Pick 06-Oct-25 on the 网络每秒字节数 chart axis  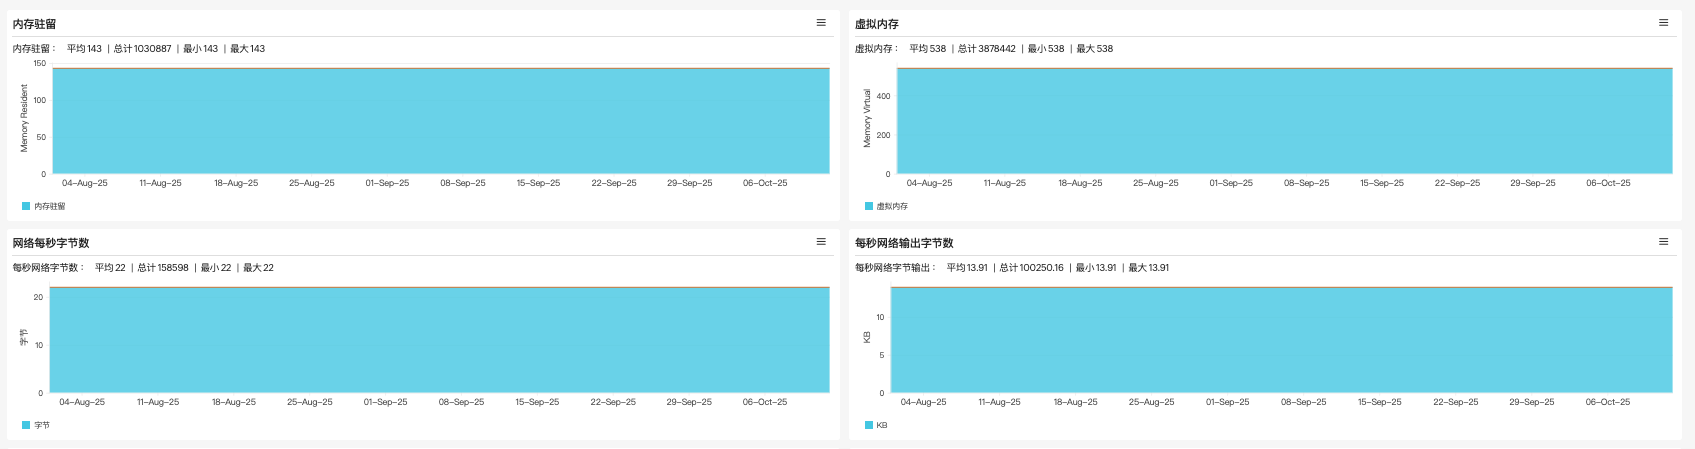[764, 402]
